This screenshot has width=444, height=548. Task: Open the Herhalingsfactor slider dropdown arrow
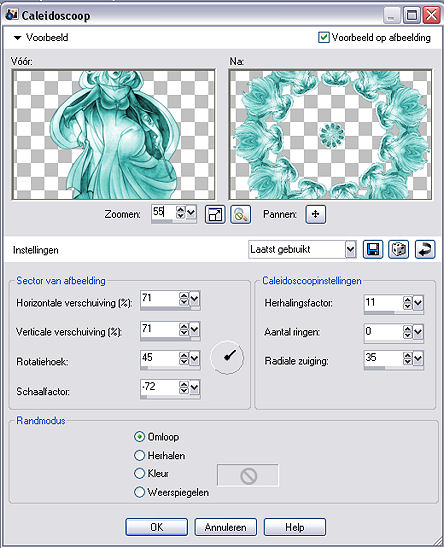point(418,303)
